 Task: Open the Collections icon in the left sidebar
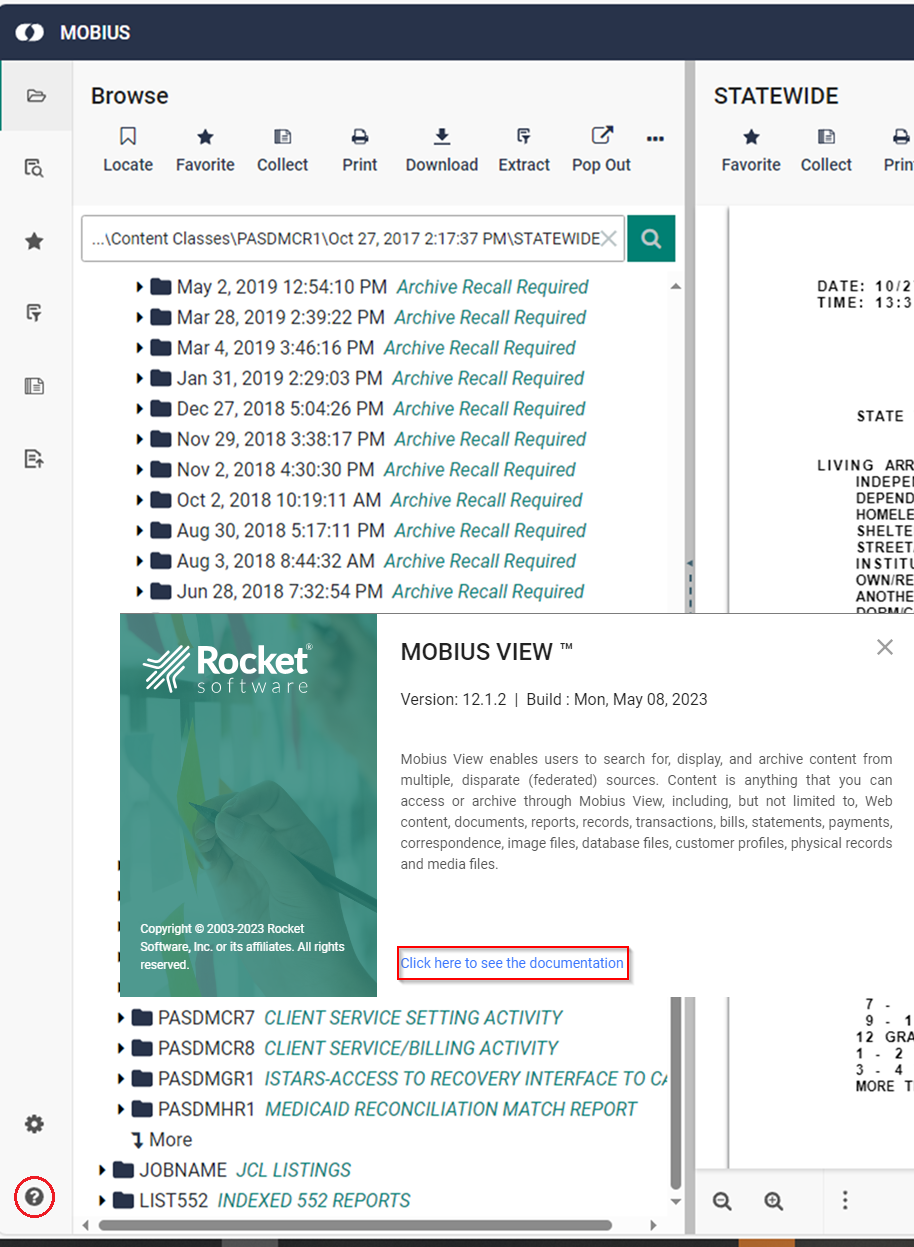35,386
